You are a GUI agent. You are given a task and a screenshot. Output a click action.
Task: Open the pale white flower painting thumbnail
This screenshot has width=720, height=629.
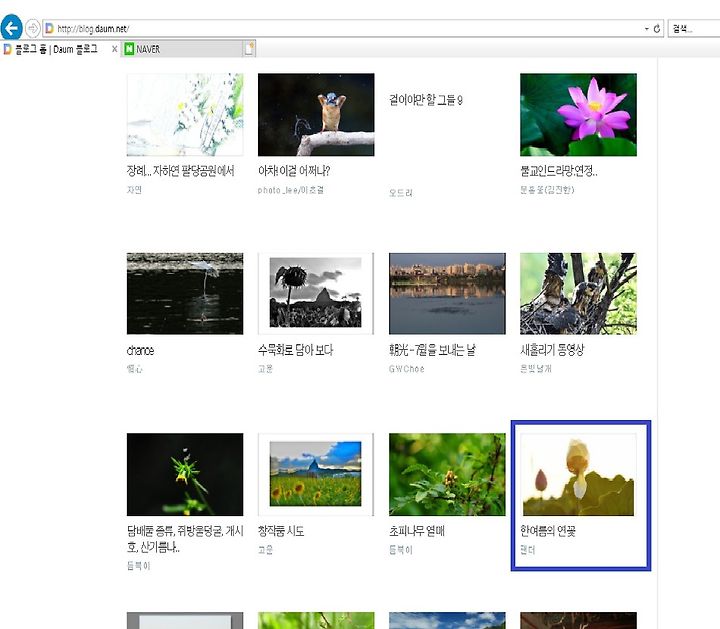(185, 115)
